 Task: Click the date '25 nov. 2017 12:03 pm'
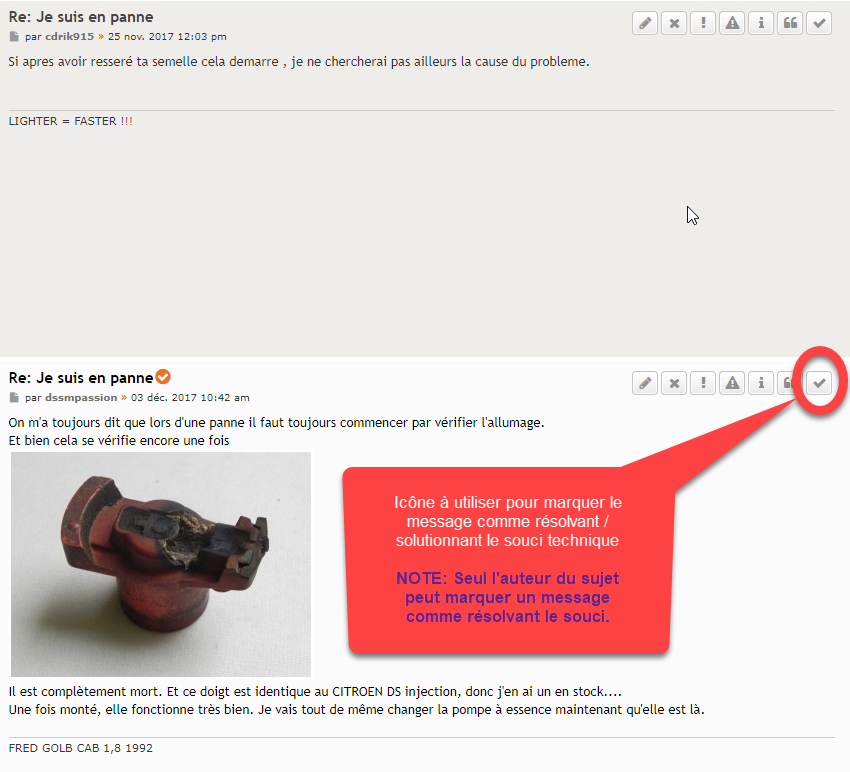point(167,37)
